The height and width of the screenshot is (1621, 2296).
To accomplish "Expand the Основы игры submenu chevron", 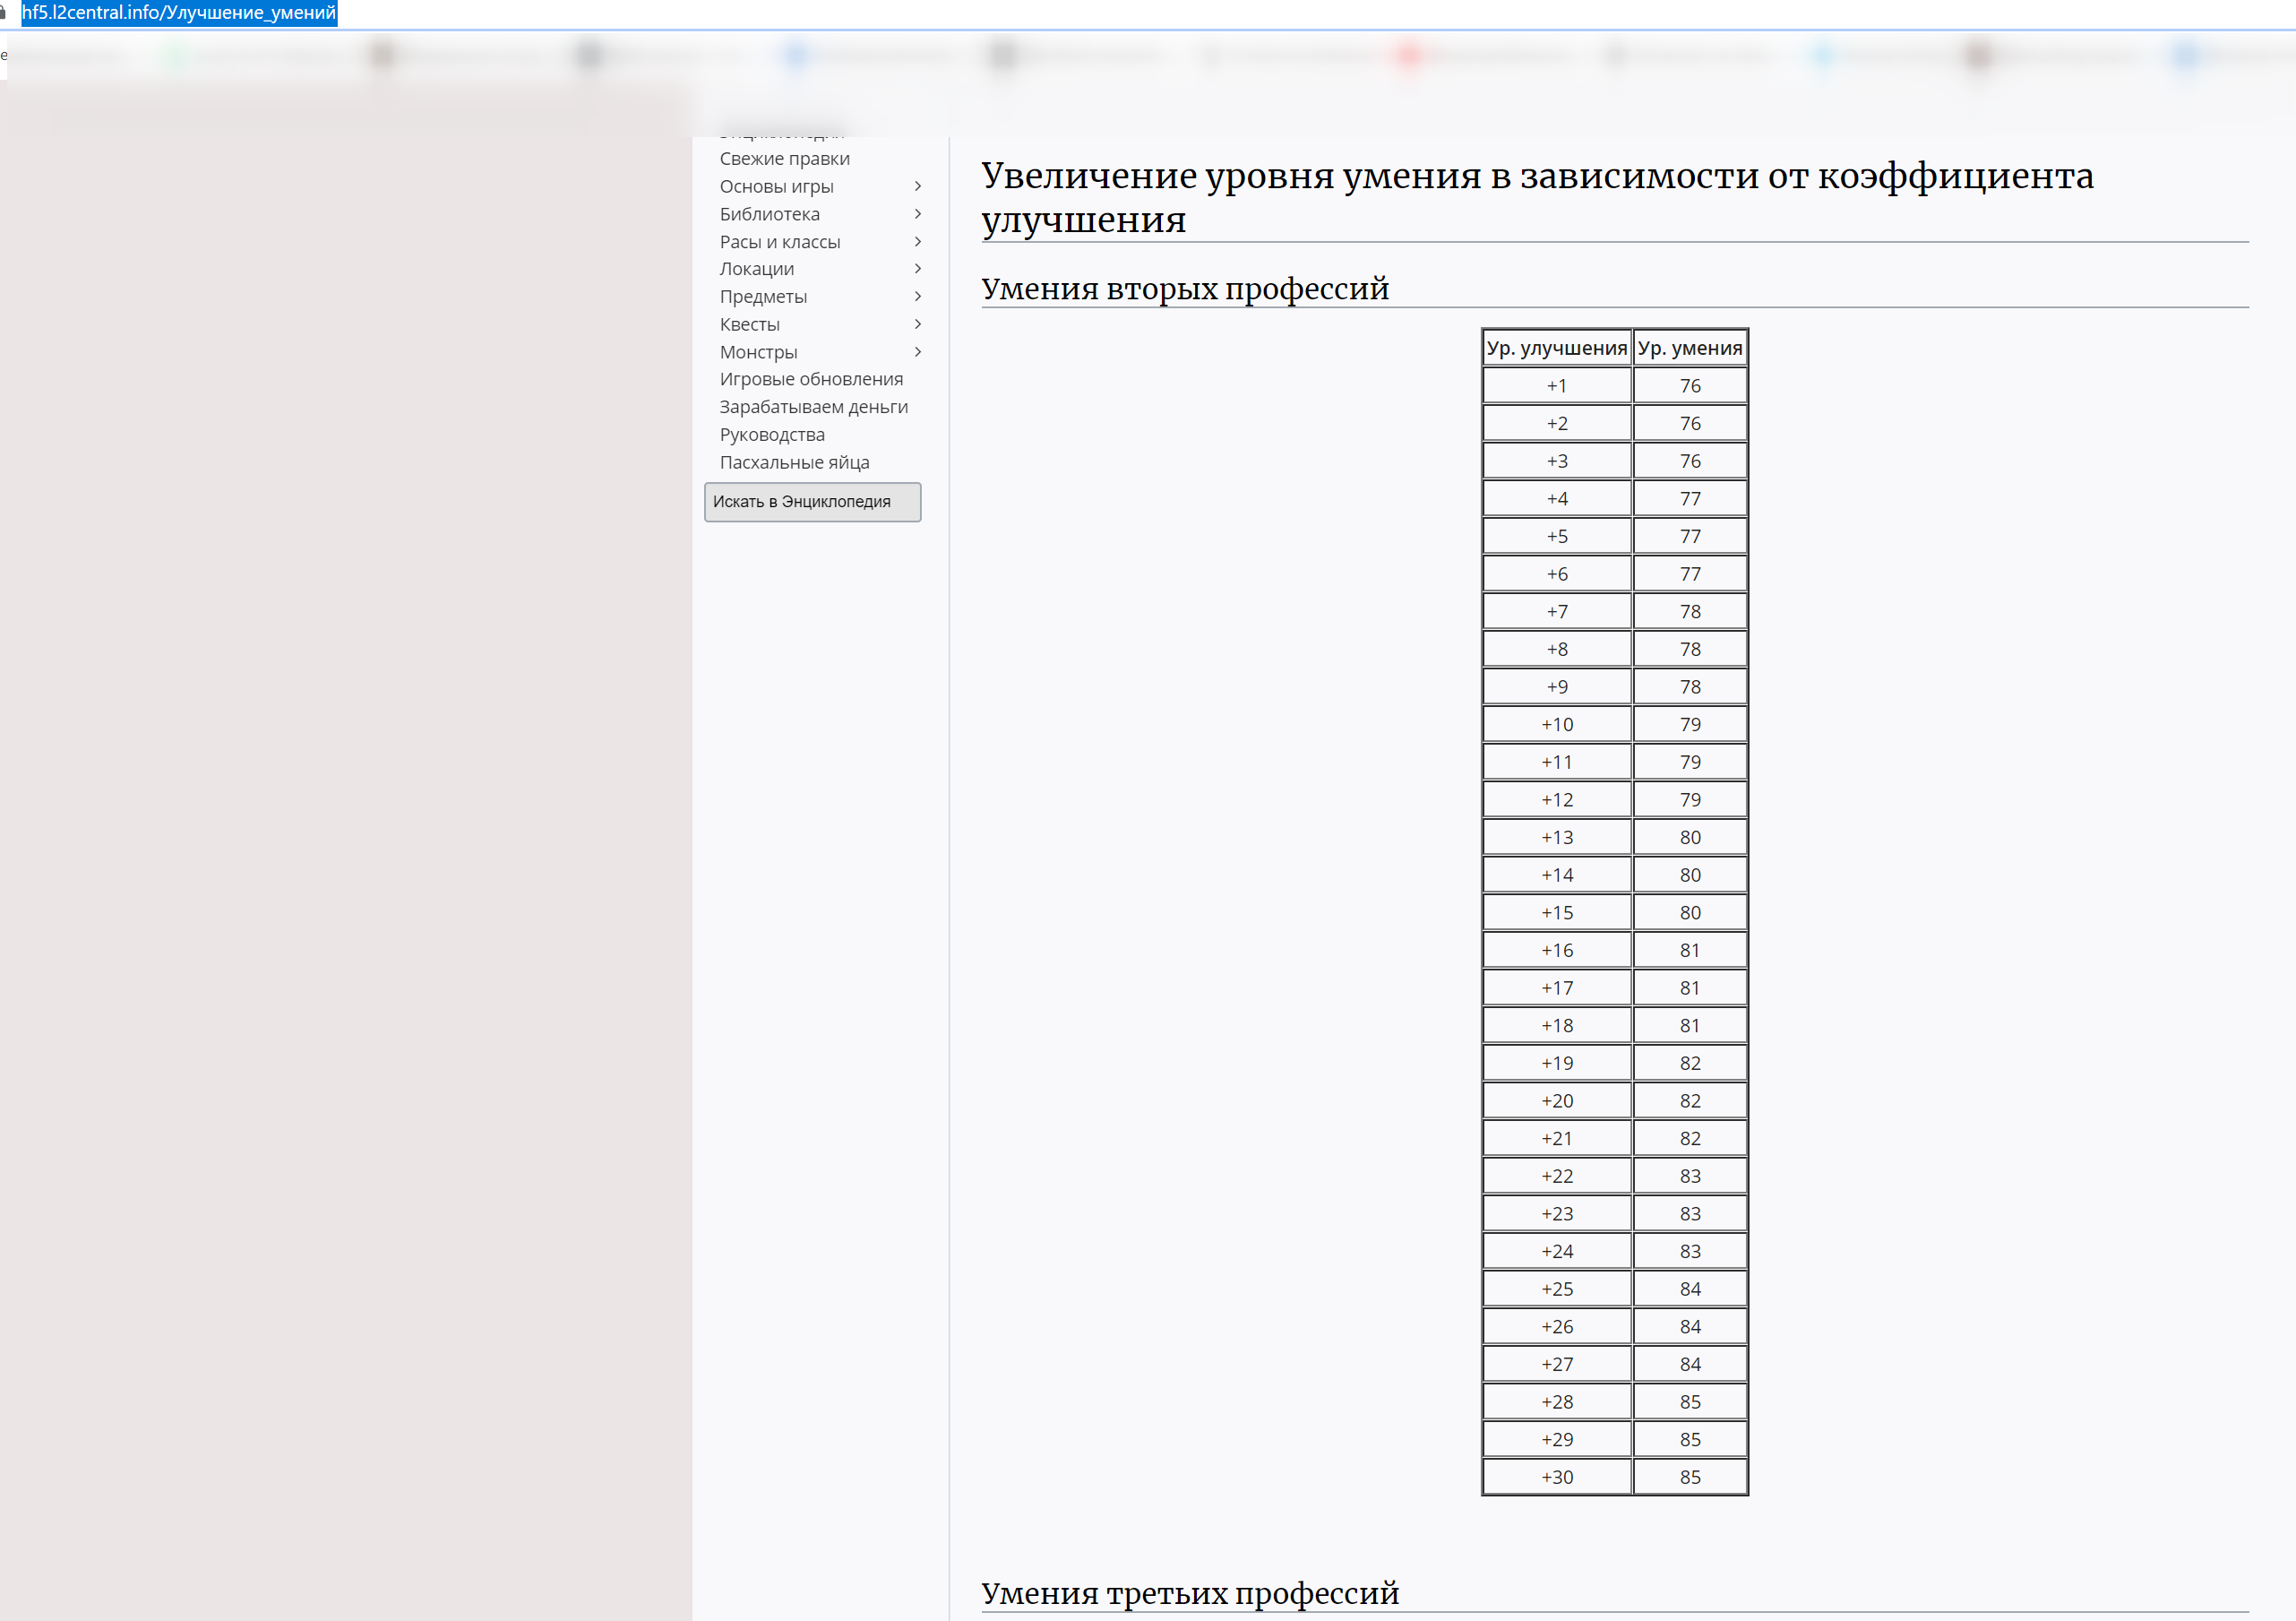I will [x=917, y=187].
